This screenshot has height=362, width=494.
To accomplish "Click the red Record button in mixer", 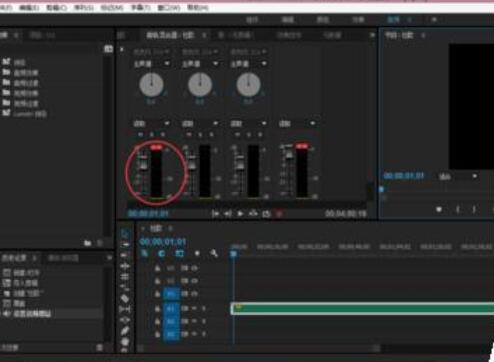I will (x=279, y=213).
